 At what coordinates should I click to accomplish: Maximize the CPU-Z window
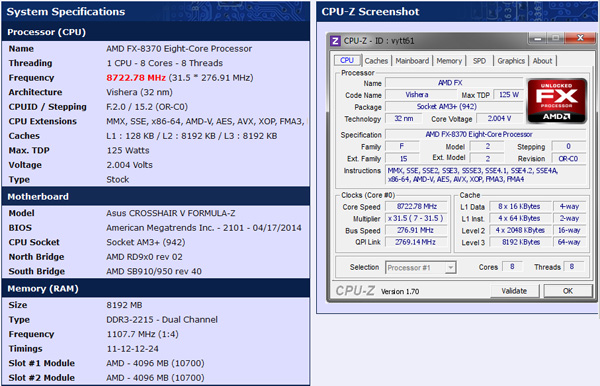point(555,38)
